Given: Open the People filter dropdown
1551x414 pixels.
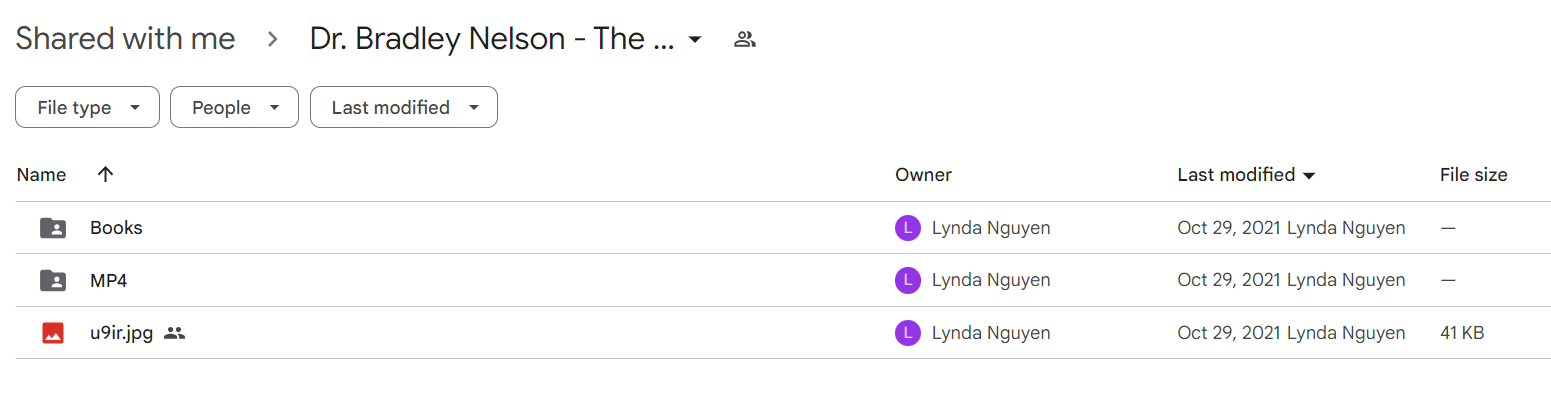Looking at the screenshot, I should (x=234, y=107).
